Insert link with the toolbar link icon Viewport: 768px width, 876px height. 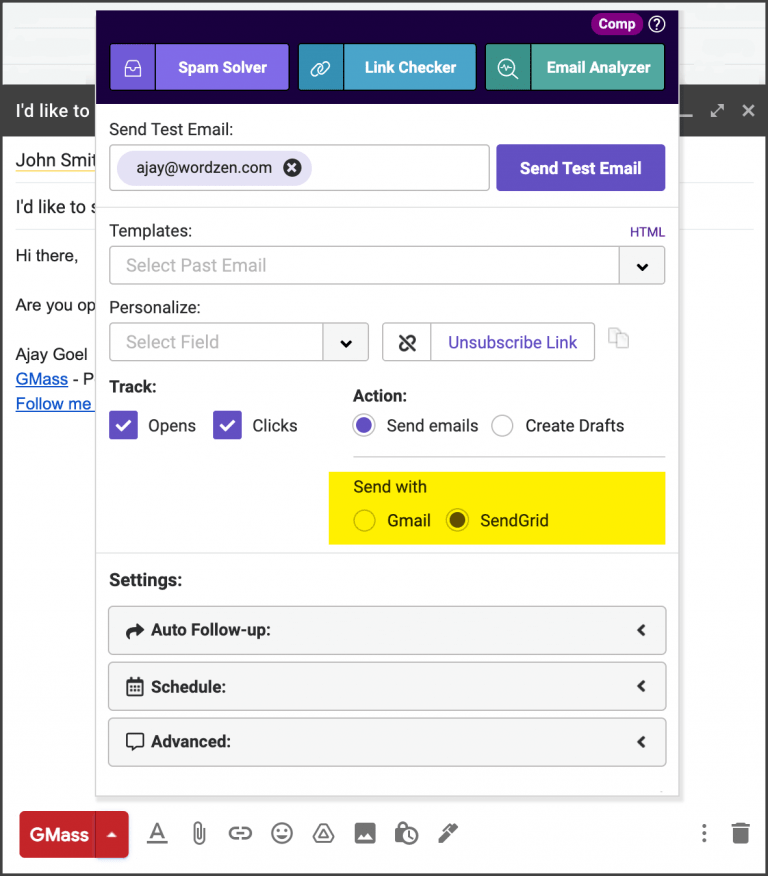240,834
